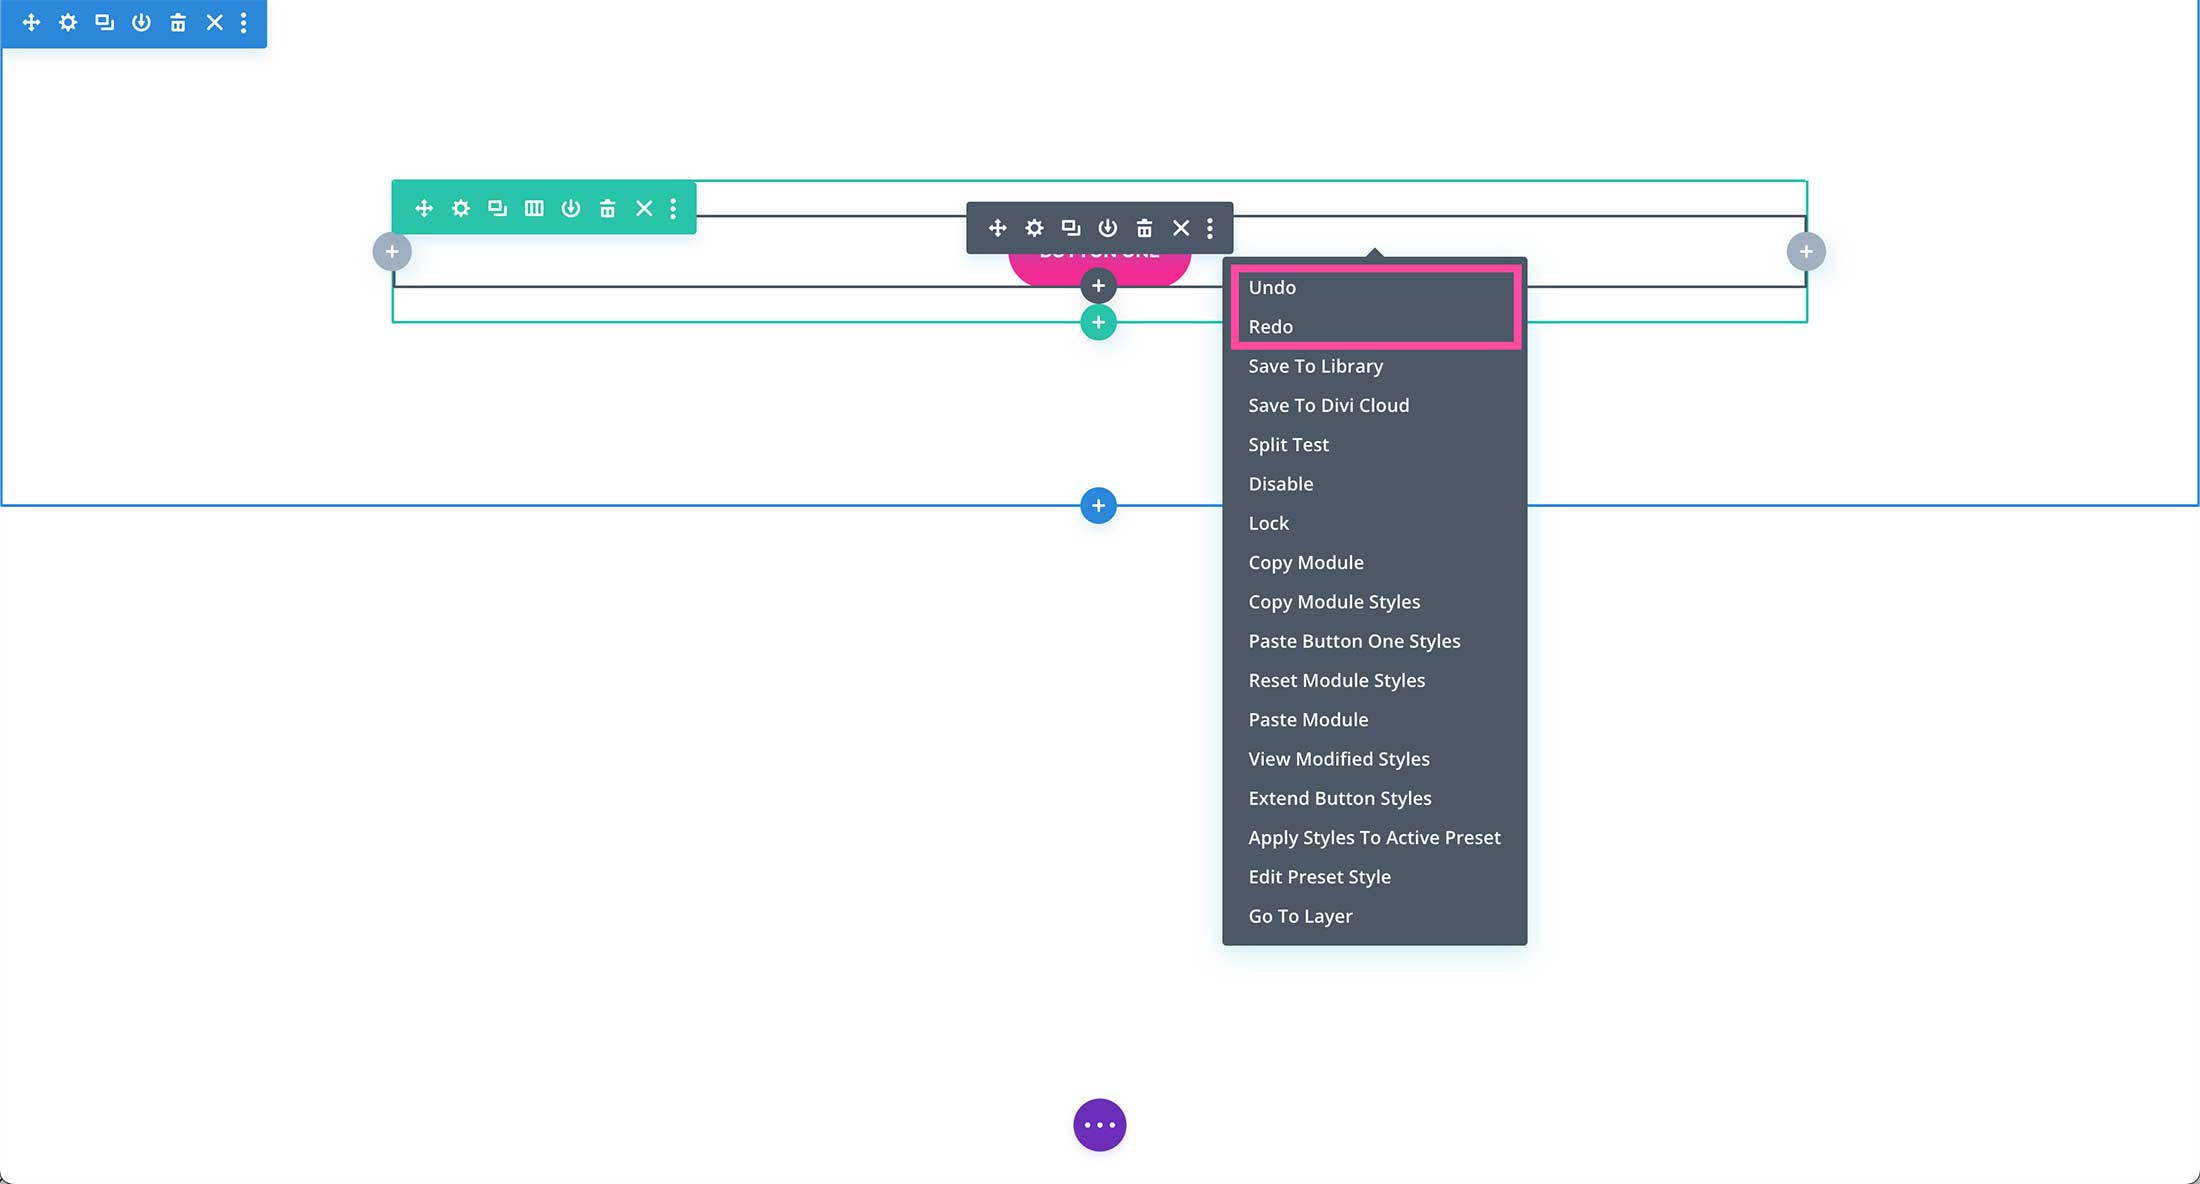This screenshot has width=2200, height=1184.
Task: Duplicate row with green toolbar duplicate icon
Action: pyautogui.click(x=497, y=208)
